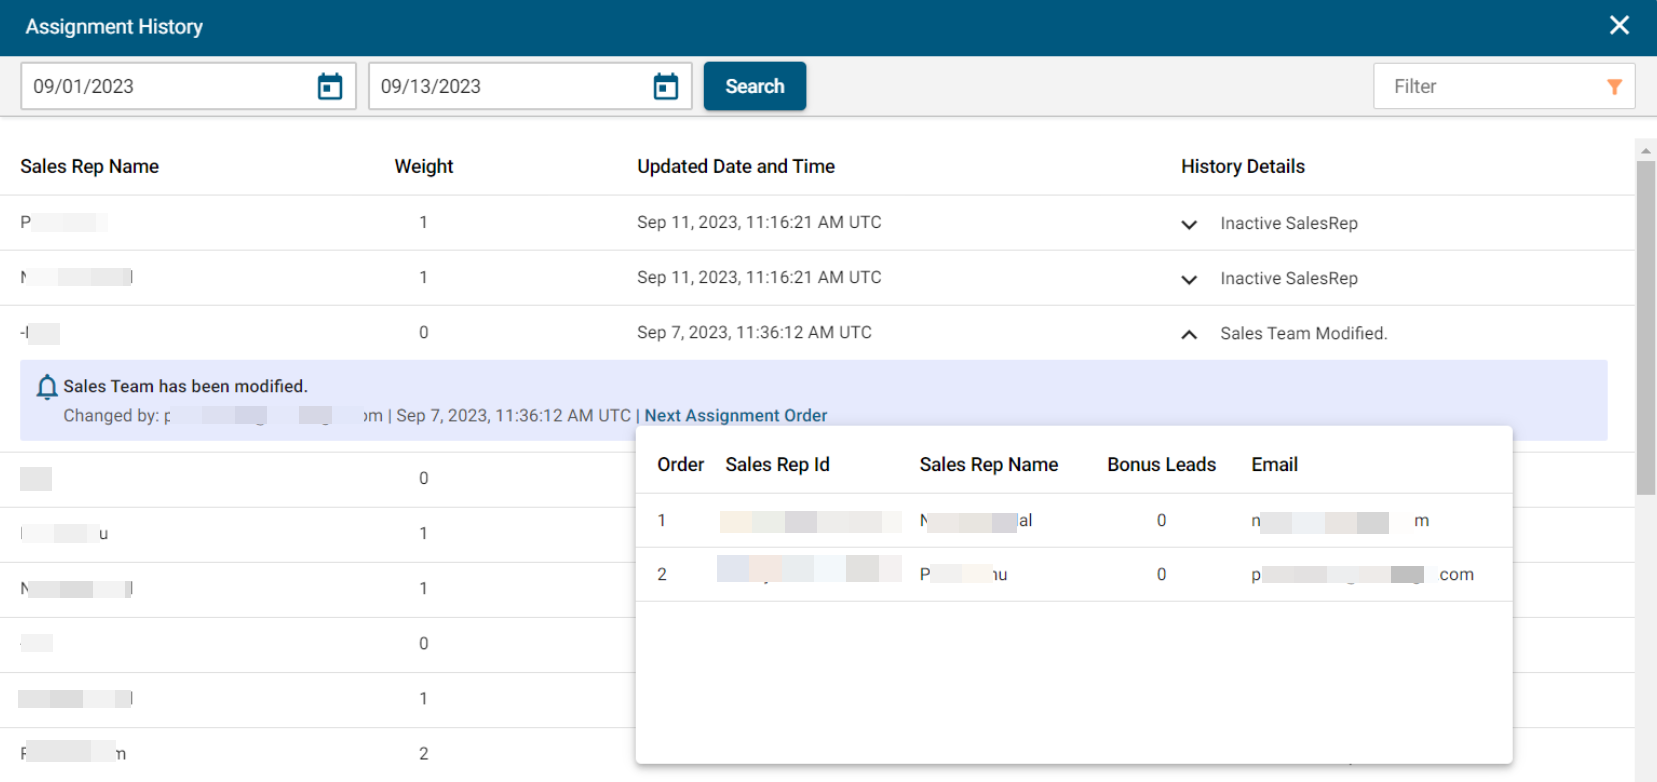Click the scrollbar up arrow
Viewport: 1657px width, 782px height.
pyautogui.click(x=1646, y=150)
